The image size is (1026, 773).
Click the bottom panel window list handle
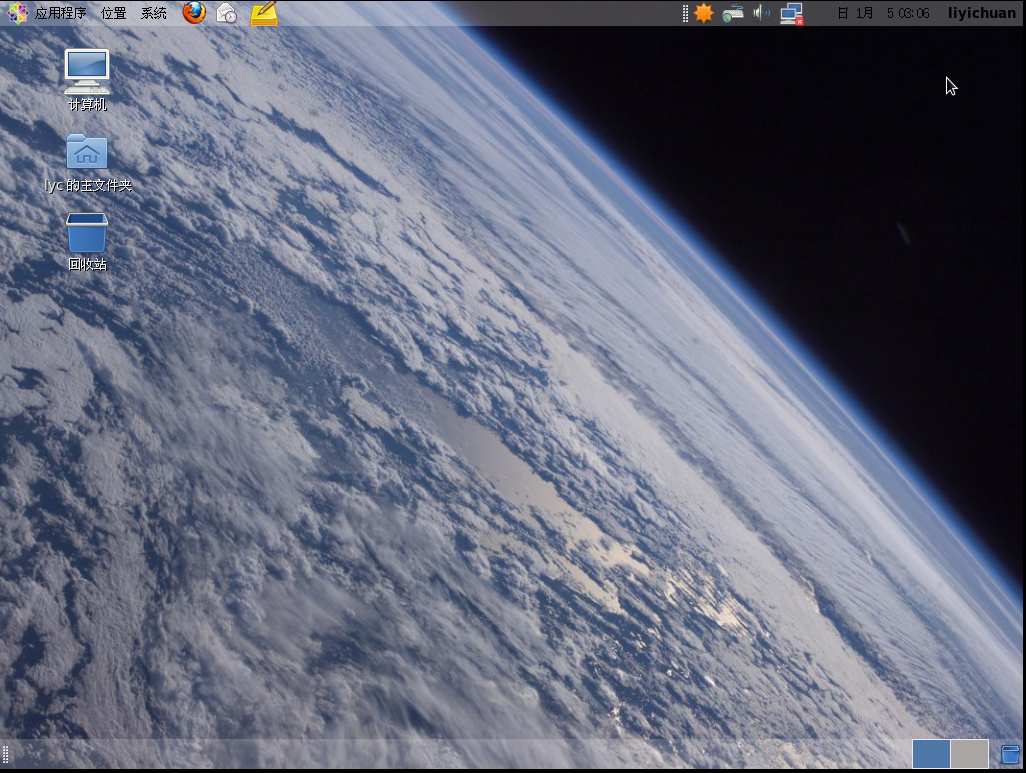5,755
